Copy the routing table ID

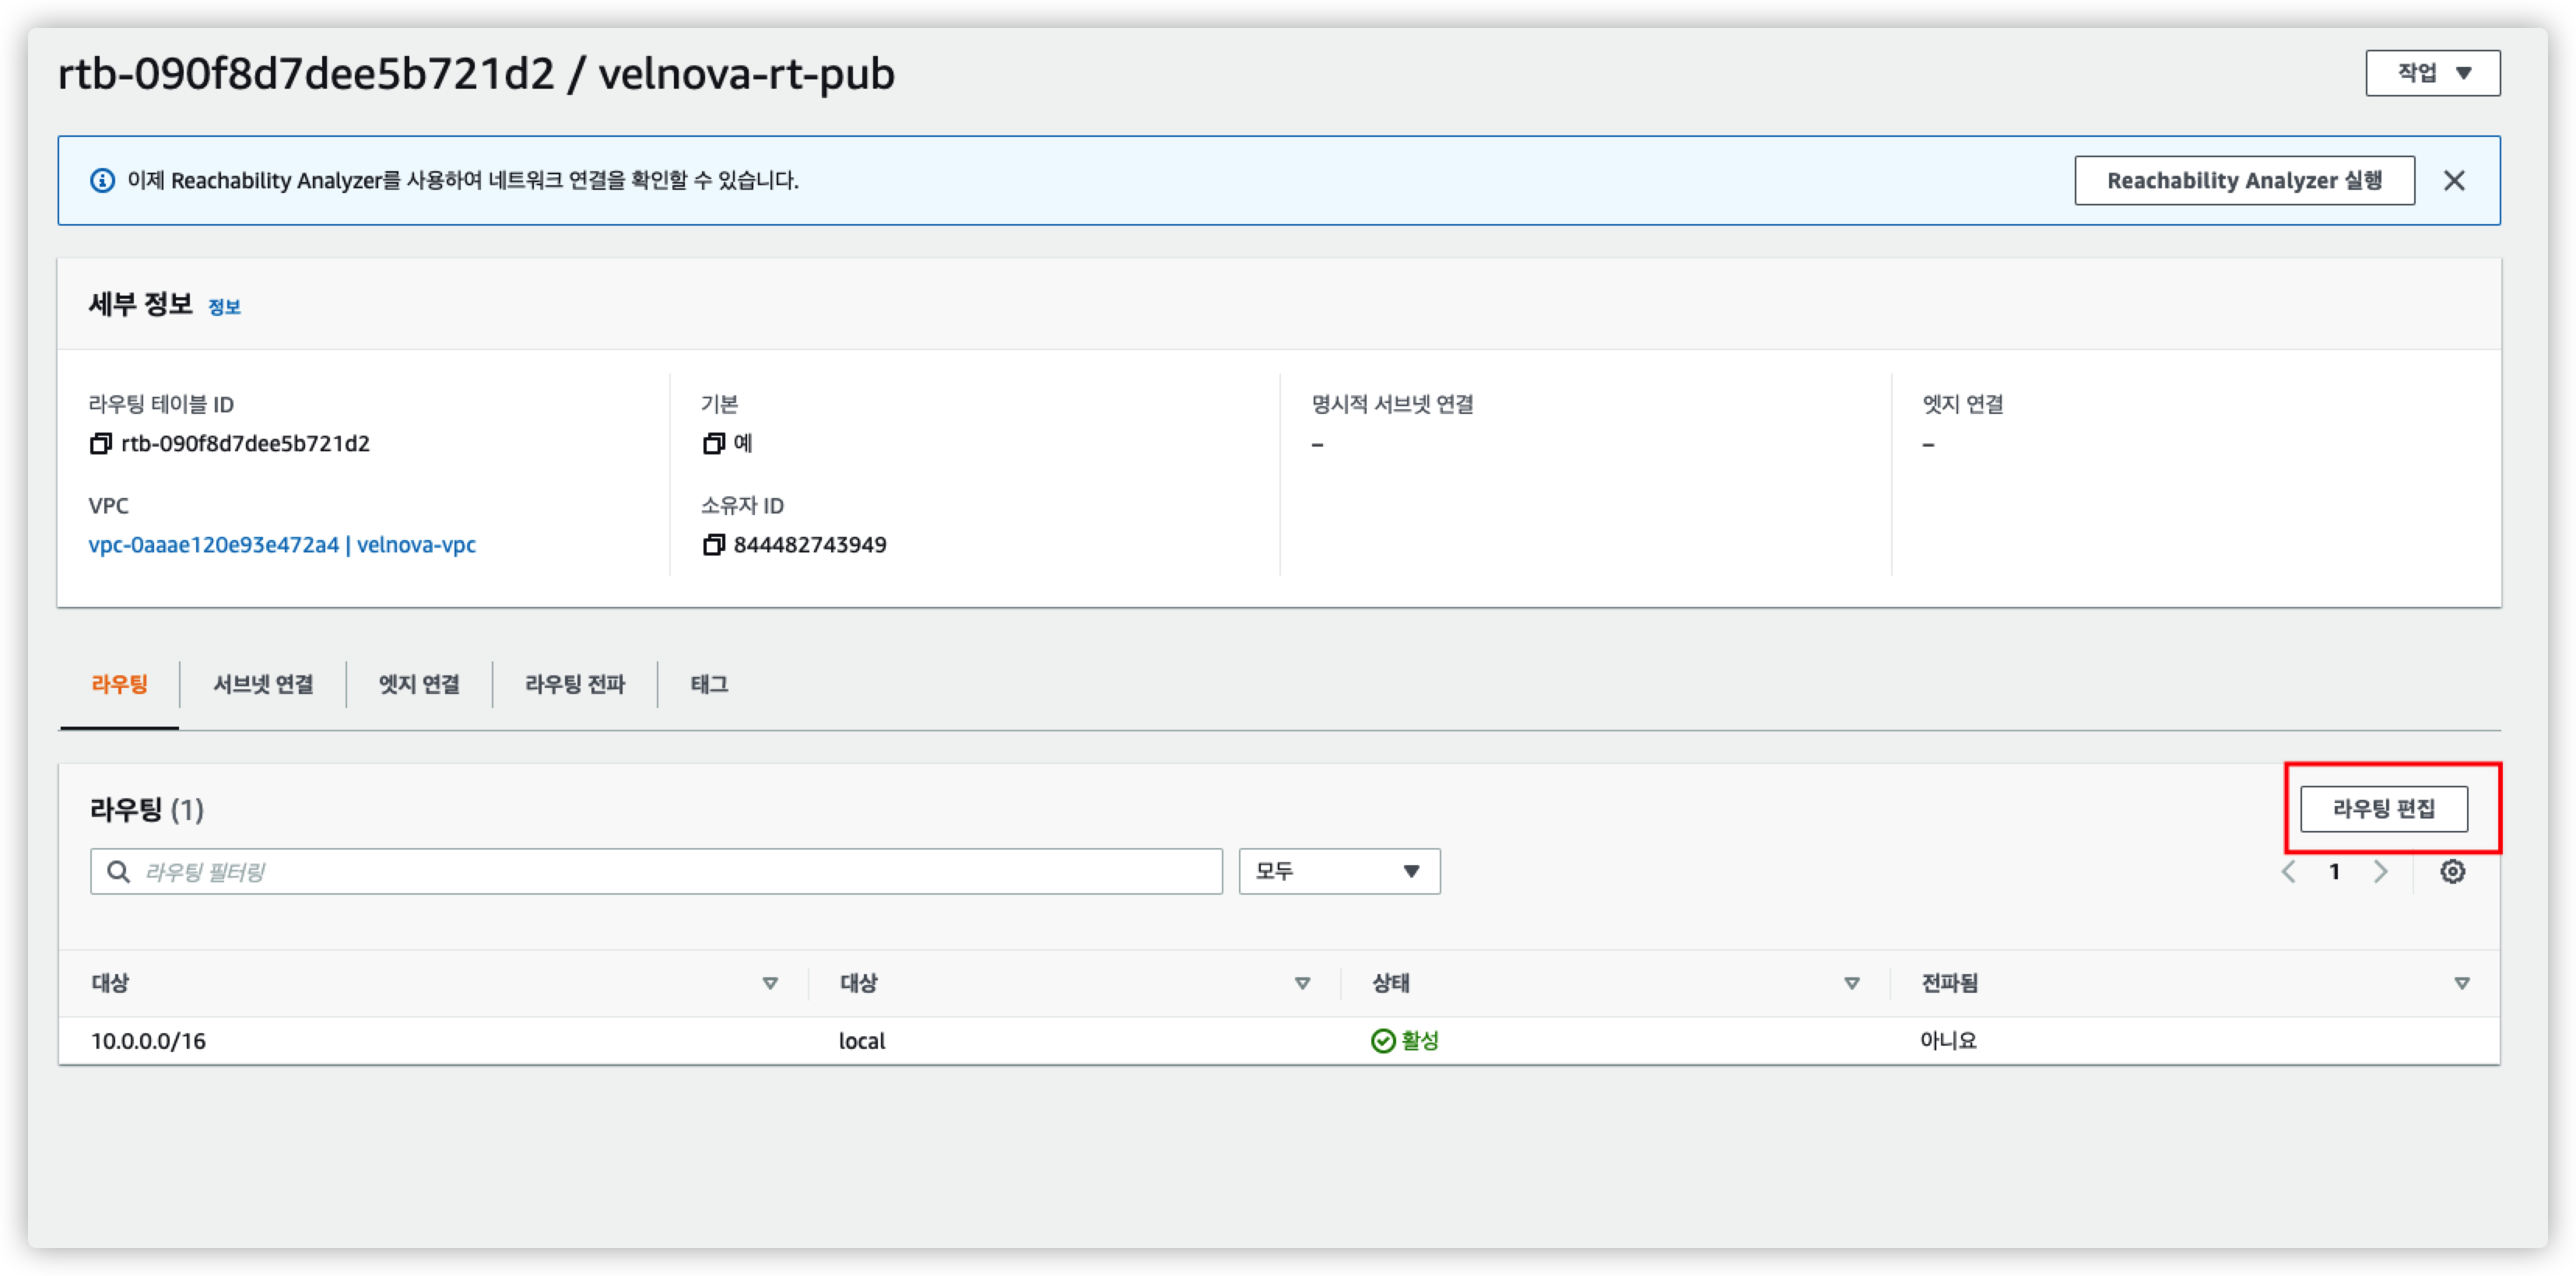click(100, 443)
